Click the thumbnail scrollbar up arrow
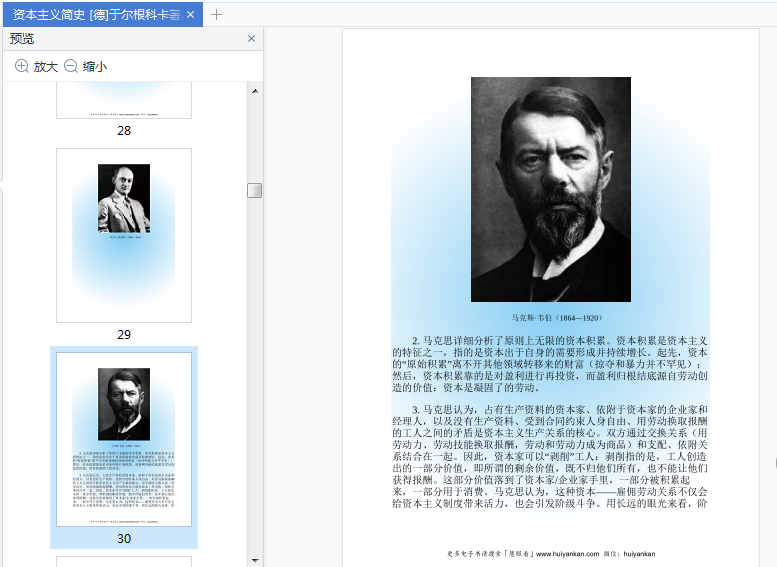 [255, 91]
